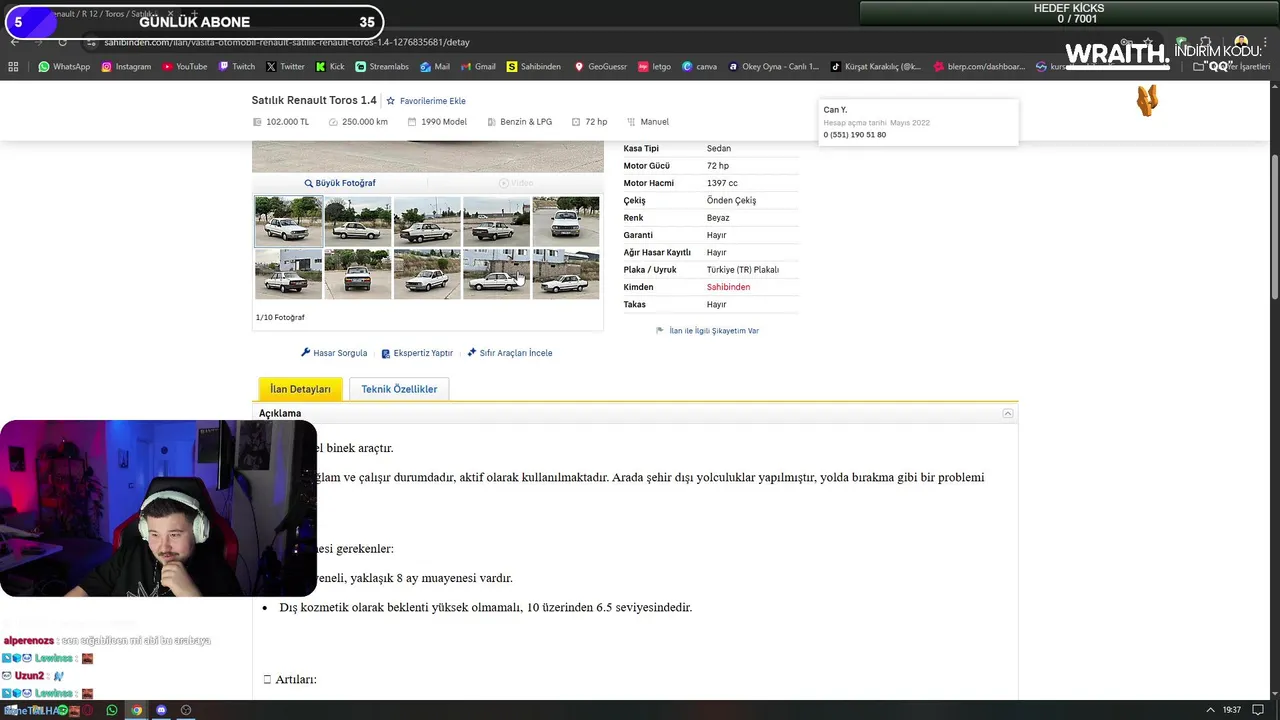Open the letgo bookmark
The image size is (1280, 720).
pyautogui.click(x=654, y=67)
